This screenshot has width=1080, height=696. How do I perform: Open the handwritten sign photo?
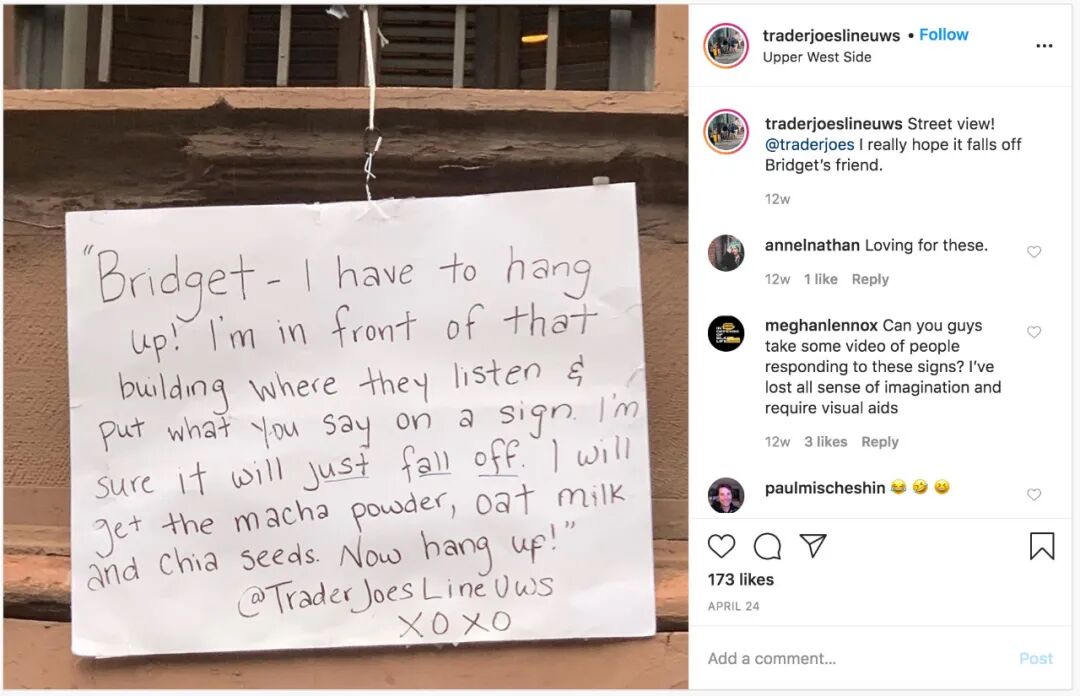346,347
